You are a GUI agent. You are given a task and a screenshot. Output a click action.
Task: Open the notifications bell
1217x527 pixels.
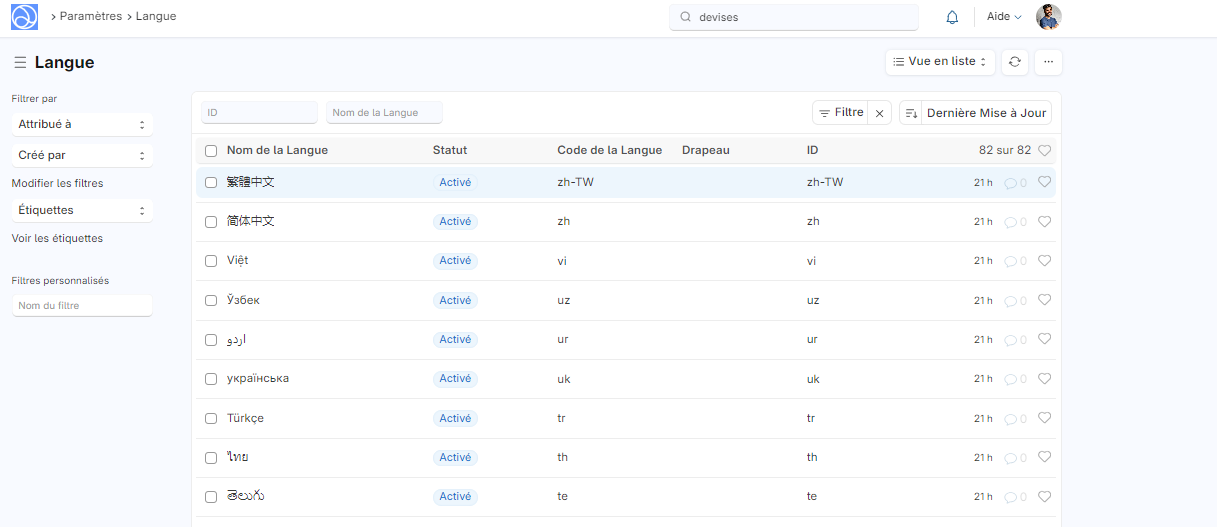coord(952,17)
